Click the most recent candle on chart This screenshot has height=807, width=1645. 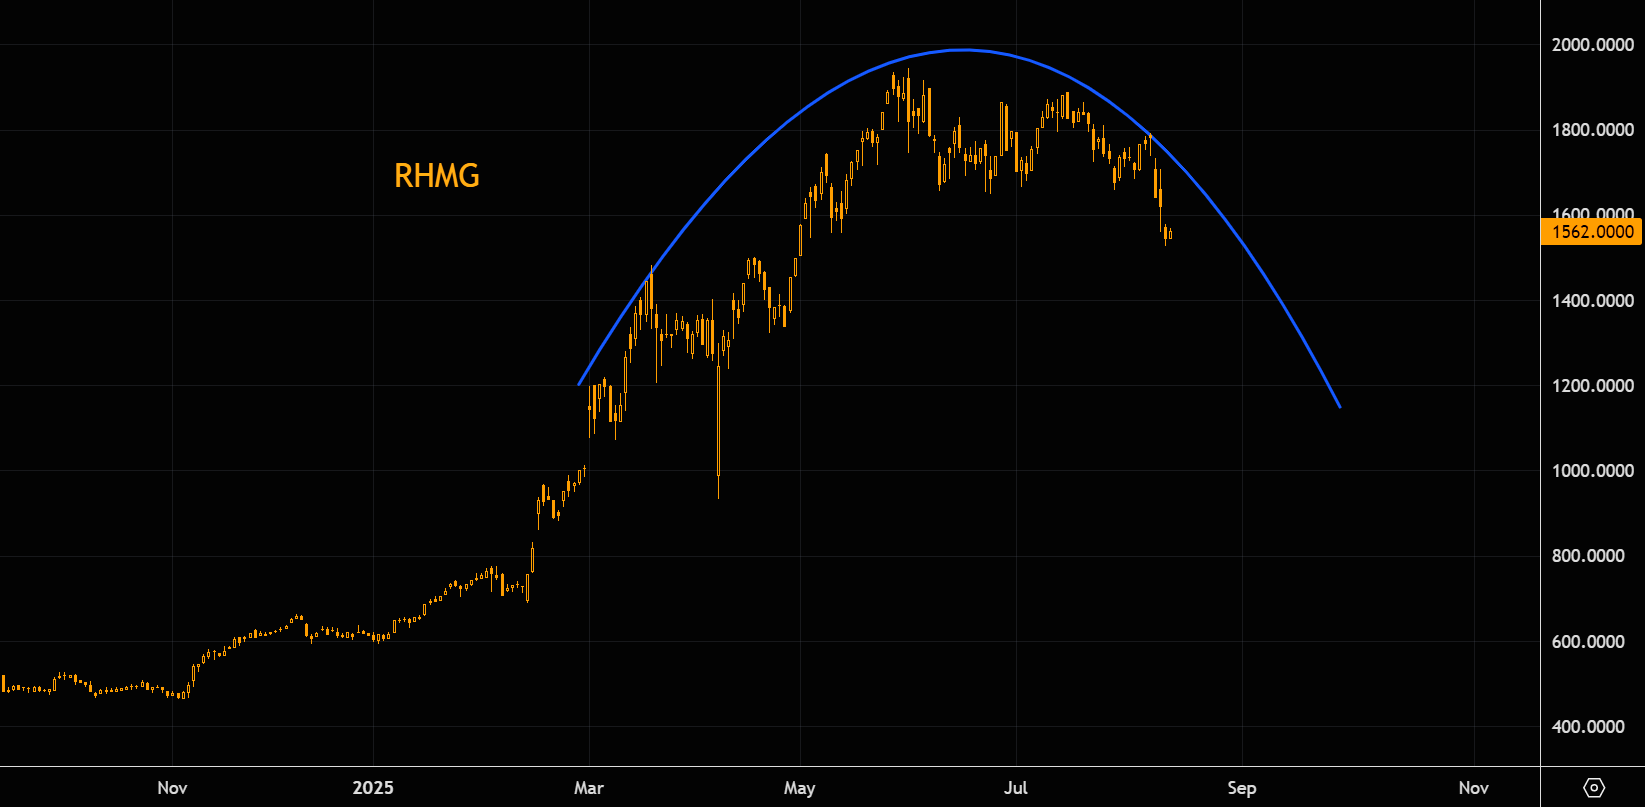(1170, 235)
